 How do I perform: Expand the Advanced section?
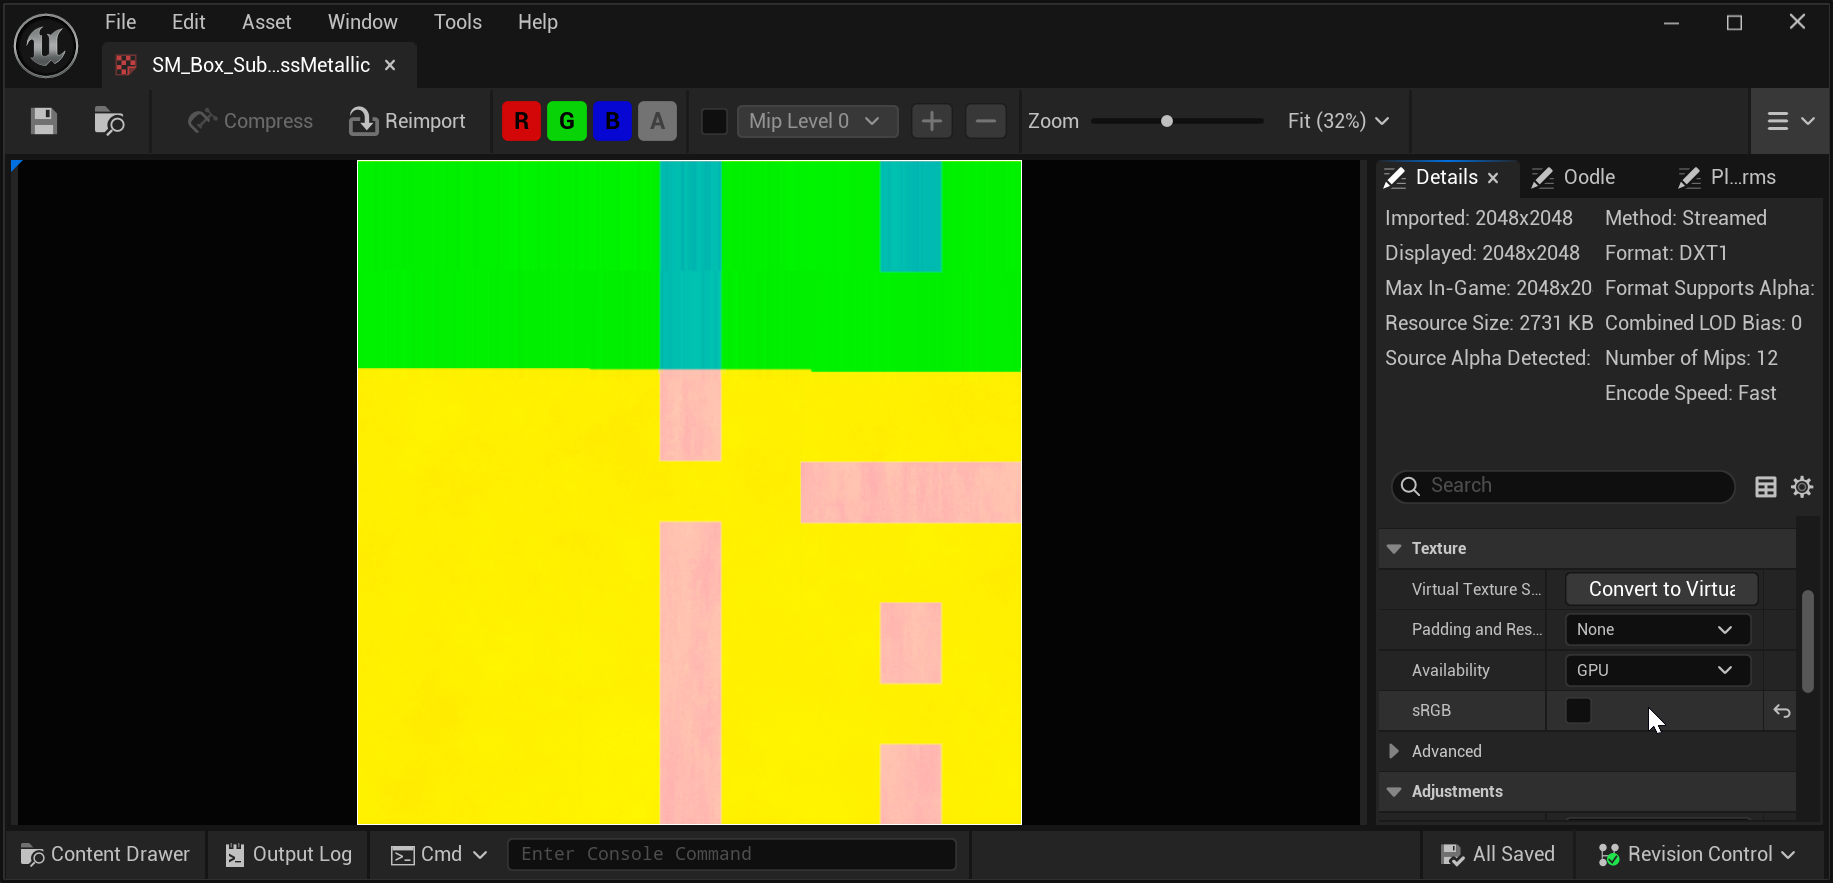(x=1394, y=751)
